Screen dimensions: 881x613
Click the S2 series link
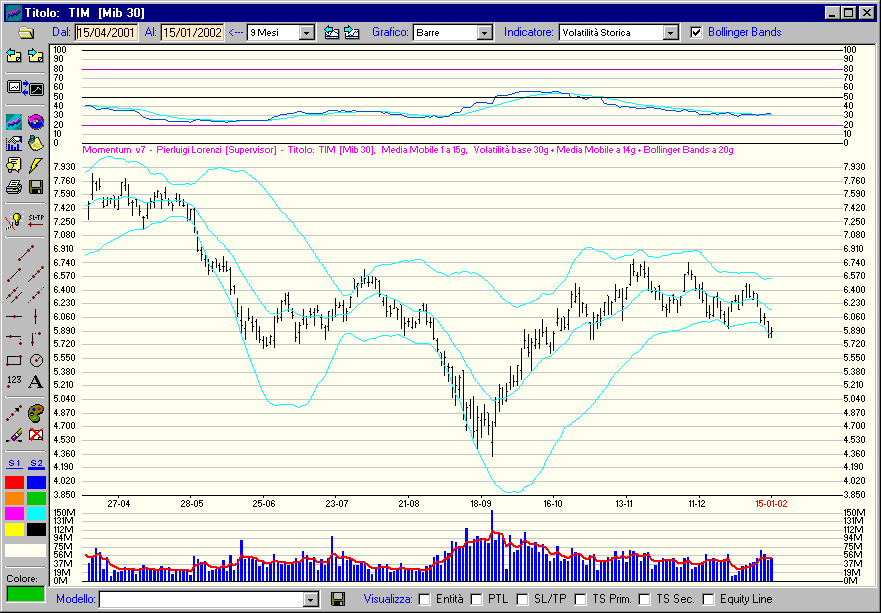point(37,464)
